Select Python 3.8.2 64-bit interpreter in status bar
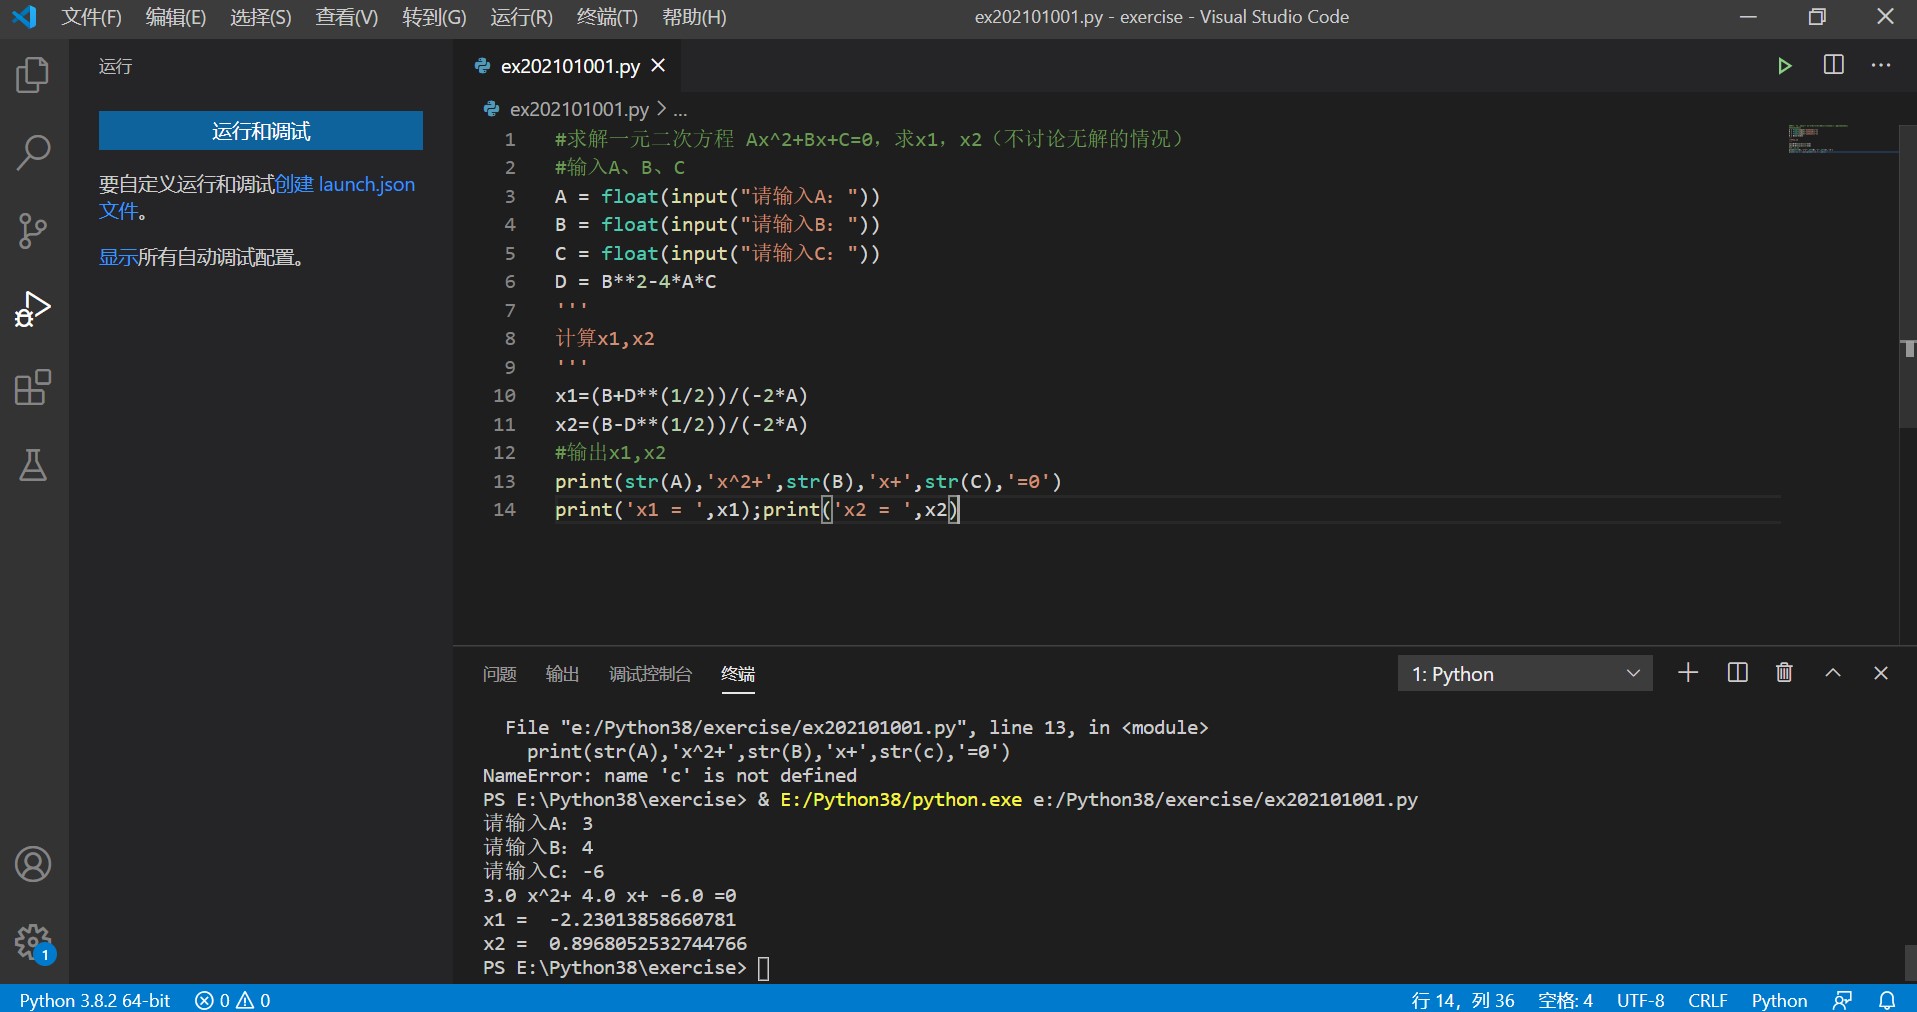The width and height of the screenshot is (1917, 1012). tap(95, 1000)
